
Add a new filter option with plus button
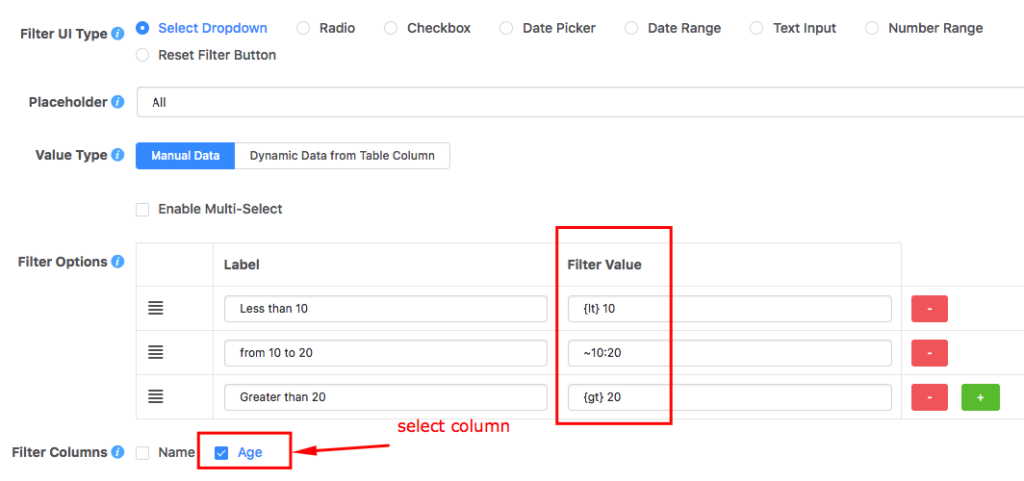click(x=980, y=397)
